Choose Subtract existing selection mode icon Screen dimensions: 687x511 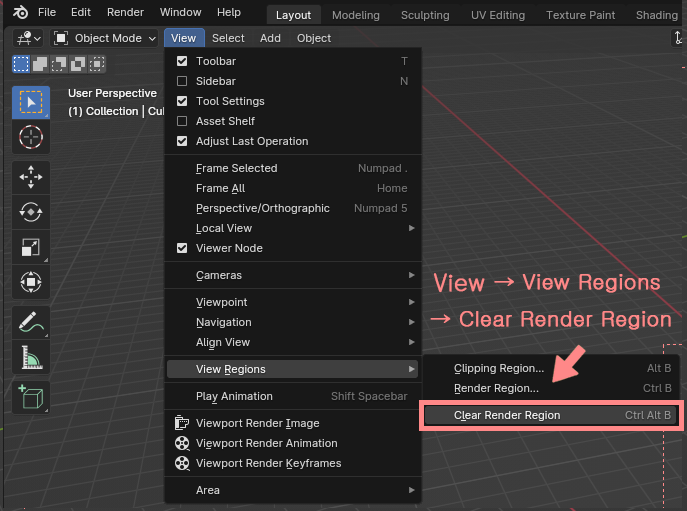[x=59, y=64]
